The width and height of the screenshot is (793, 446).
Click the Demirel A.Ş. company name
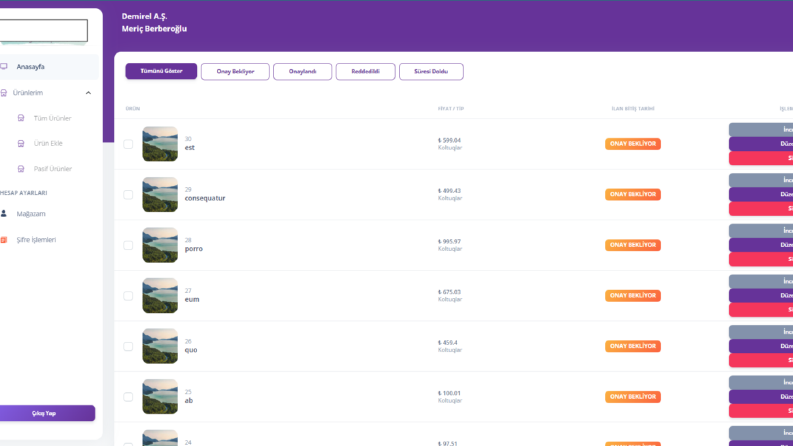coord(144,16)
